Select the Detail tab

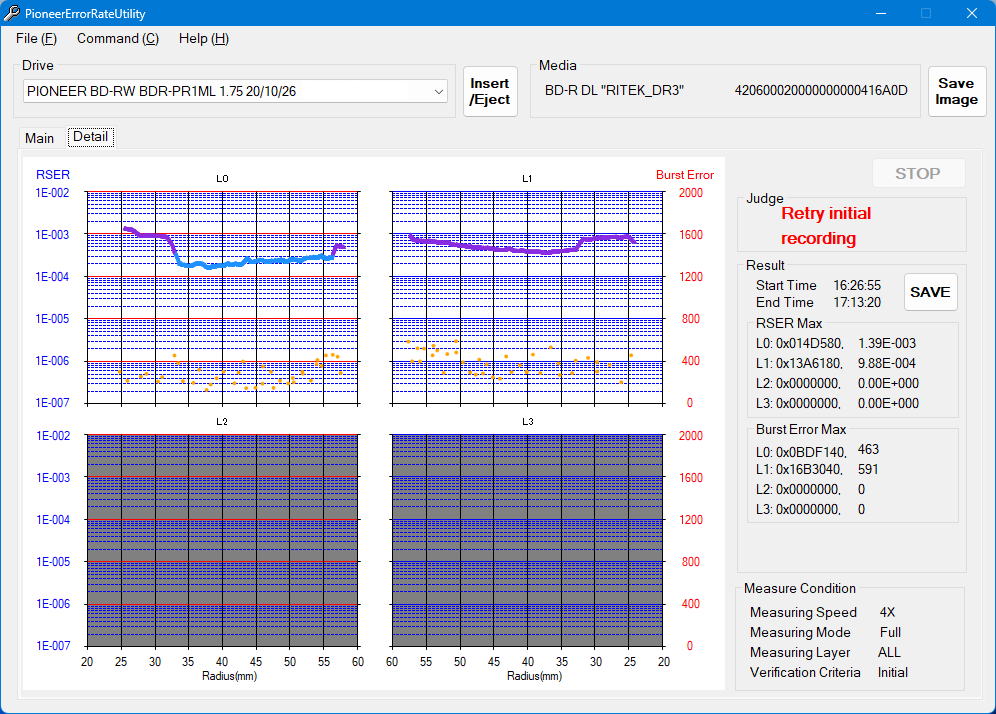(x=90, y=137)
